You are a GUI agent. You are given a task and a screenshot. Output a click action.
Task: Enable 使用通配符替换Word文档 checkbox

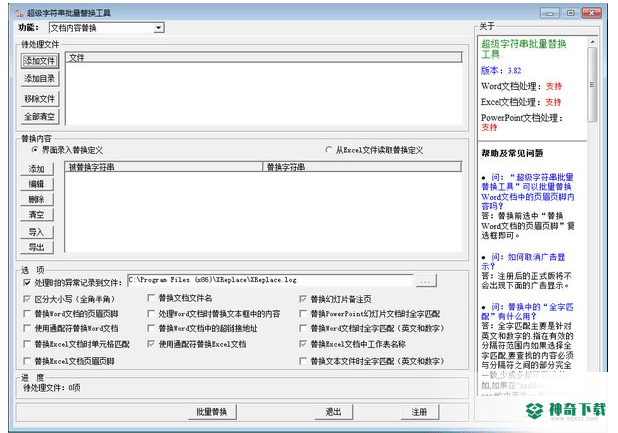tap(27, 328)
